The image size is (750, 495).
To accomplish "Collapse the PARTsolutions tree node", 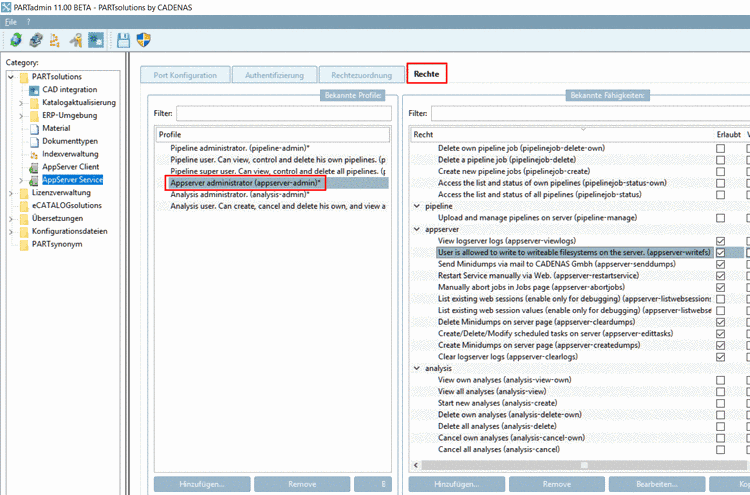I will (11, 77).
